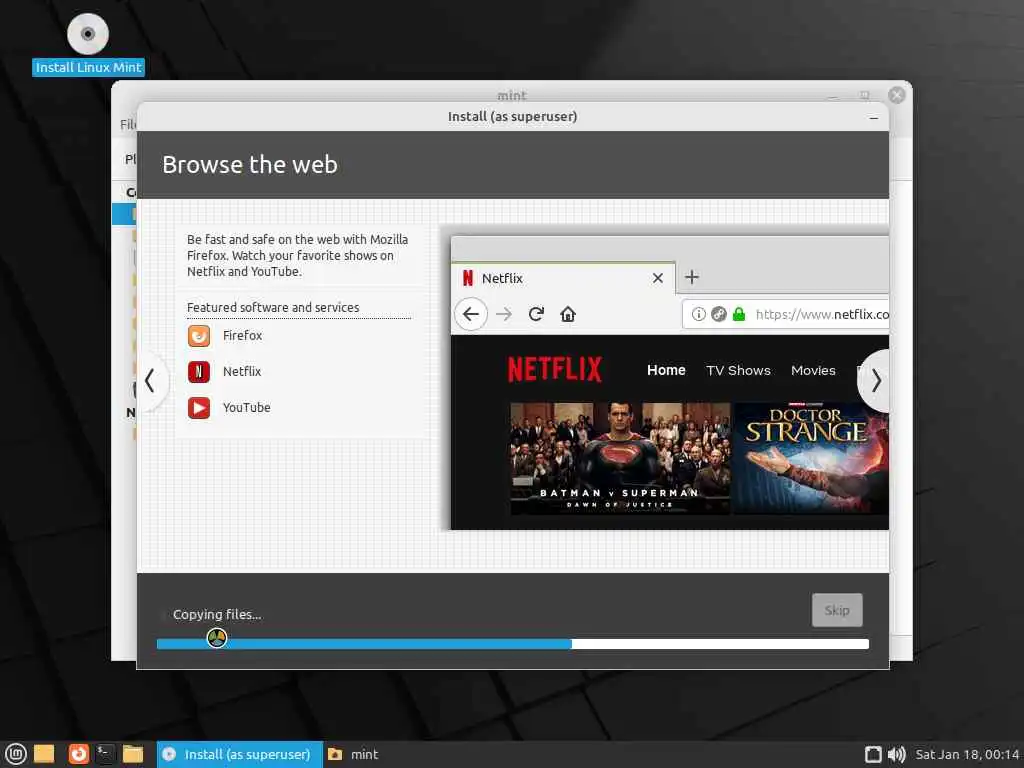Click the Netflix label in featured list
The width and height of the screenshot is (1024, 768).
(242, 372)
